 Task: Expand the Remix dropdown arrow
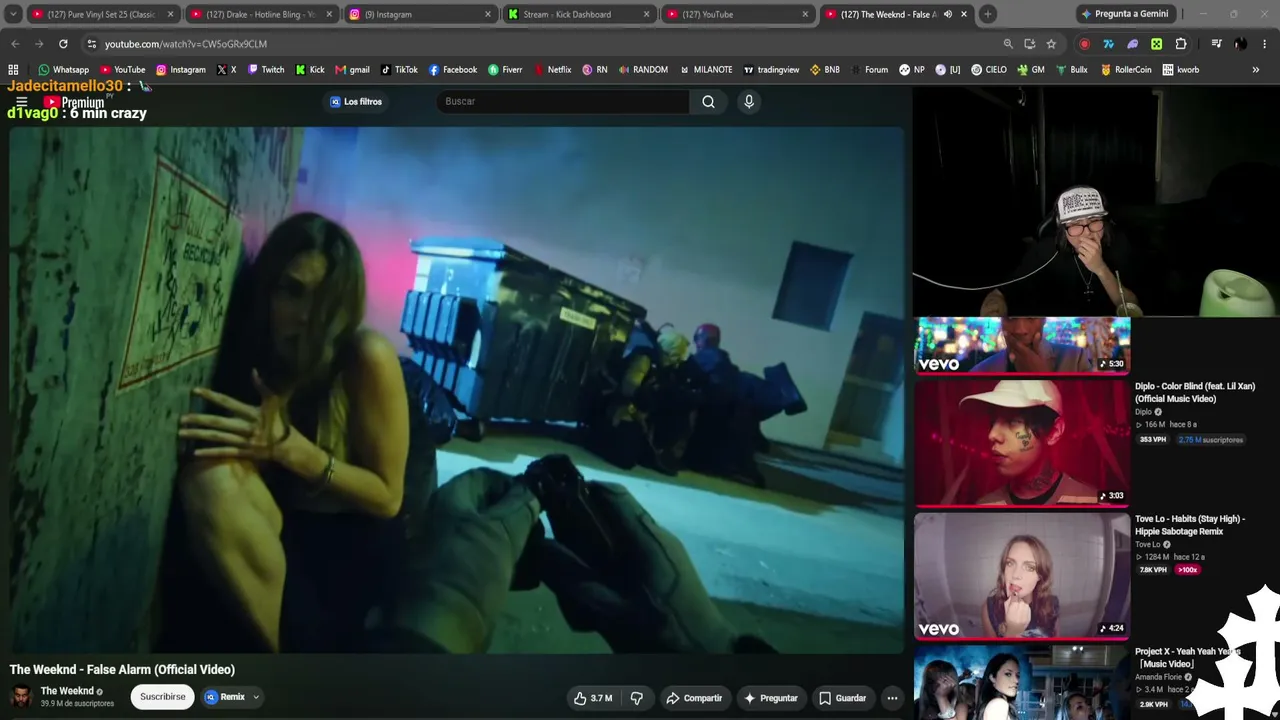pos(256,698)
